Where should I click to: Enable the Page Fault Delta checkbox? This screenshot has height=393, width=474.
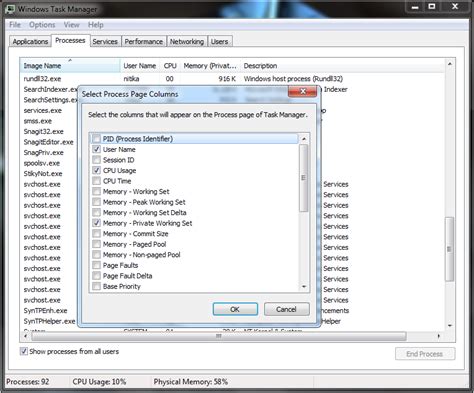click(96, 276)
